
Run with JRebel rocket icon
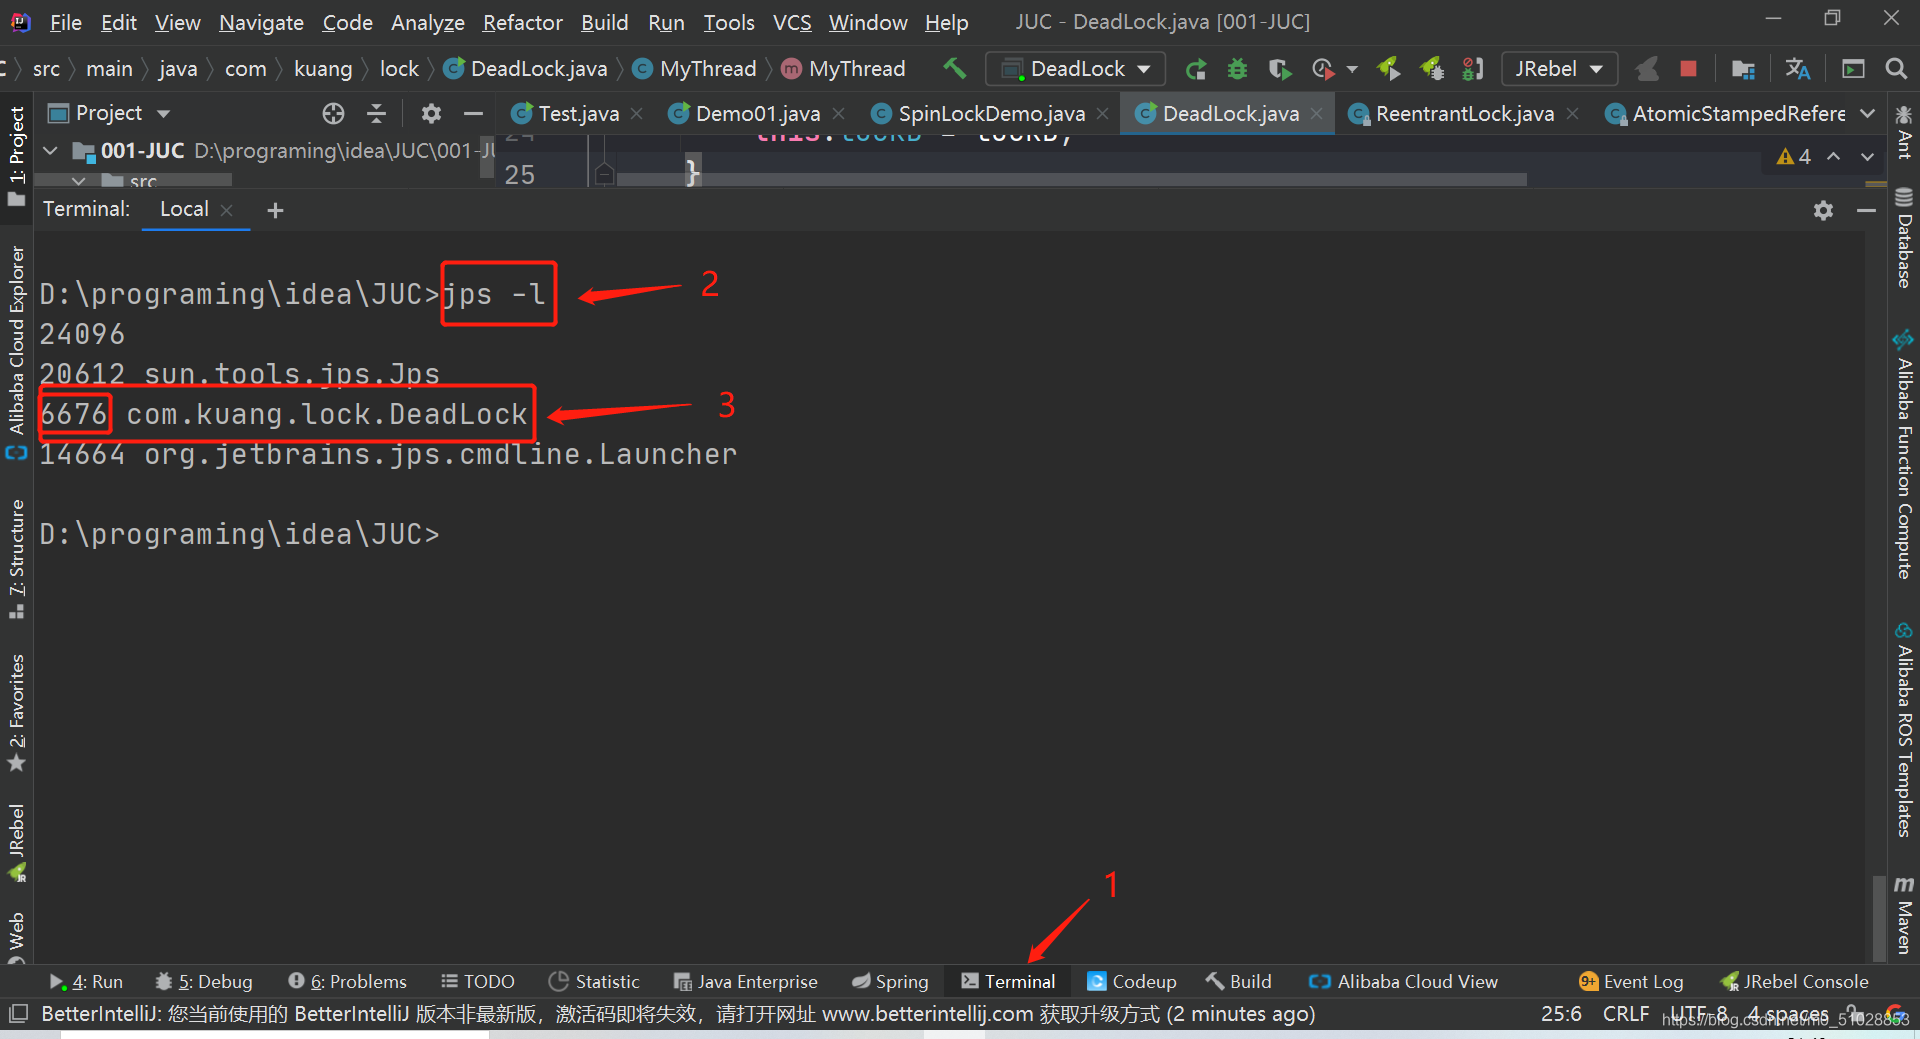[x=1388, y=69]
